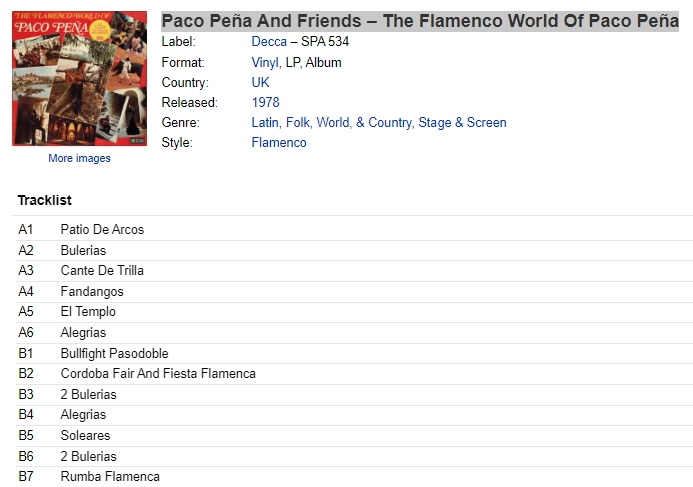Browse the Latin genre link
Screen dimensions: 693x487
(265, 122)
